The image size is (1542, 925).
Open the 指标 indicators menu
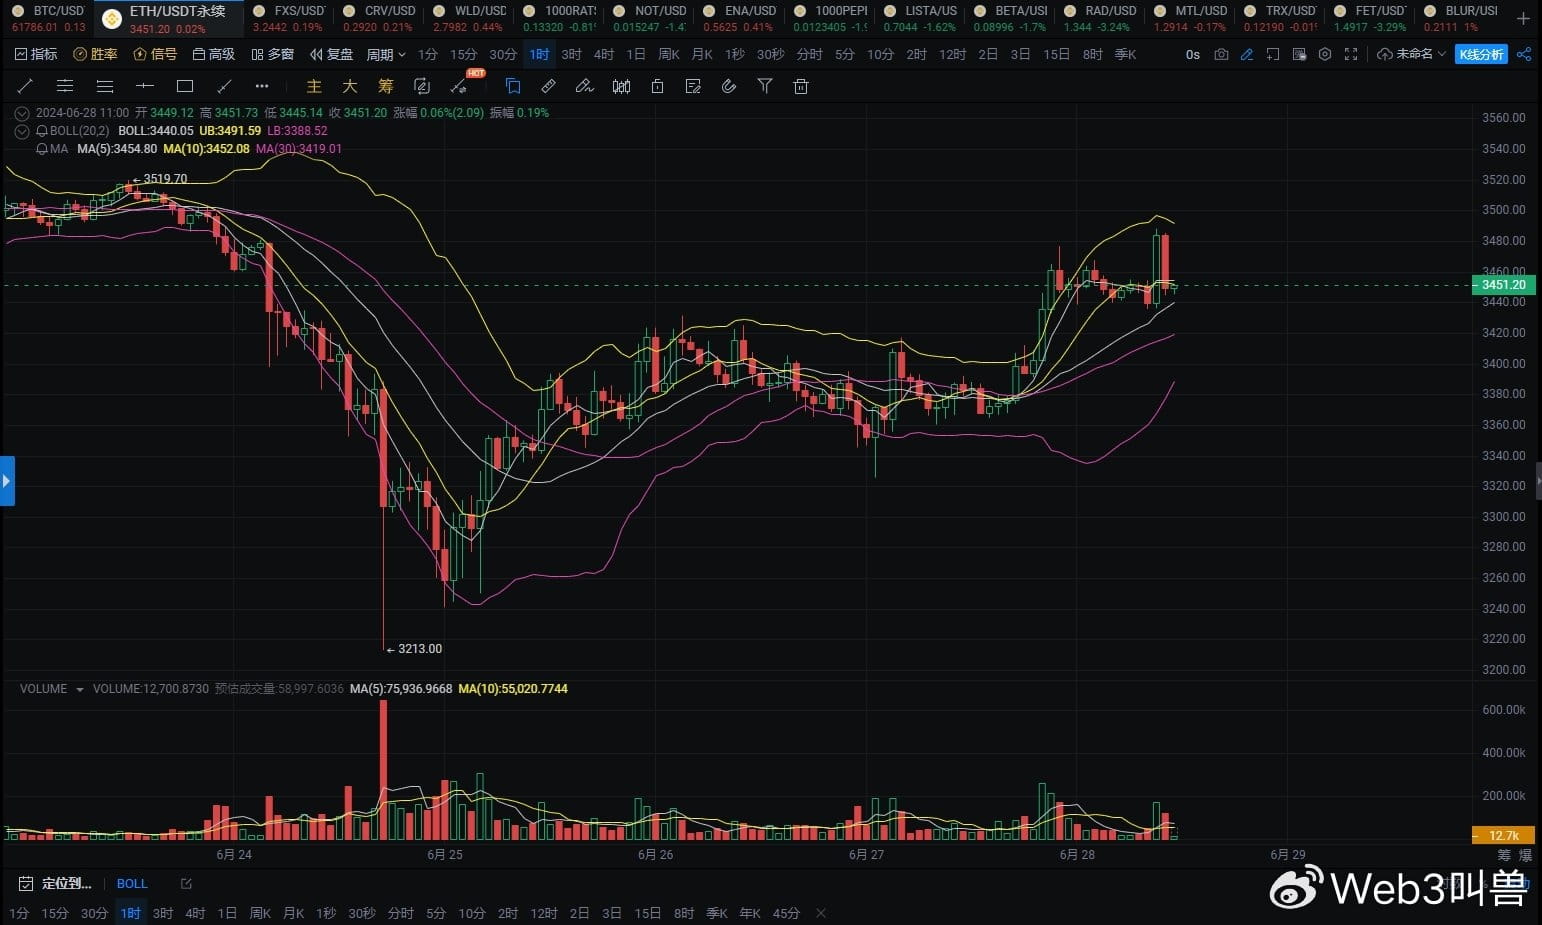[36, 54]
